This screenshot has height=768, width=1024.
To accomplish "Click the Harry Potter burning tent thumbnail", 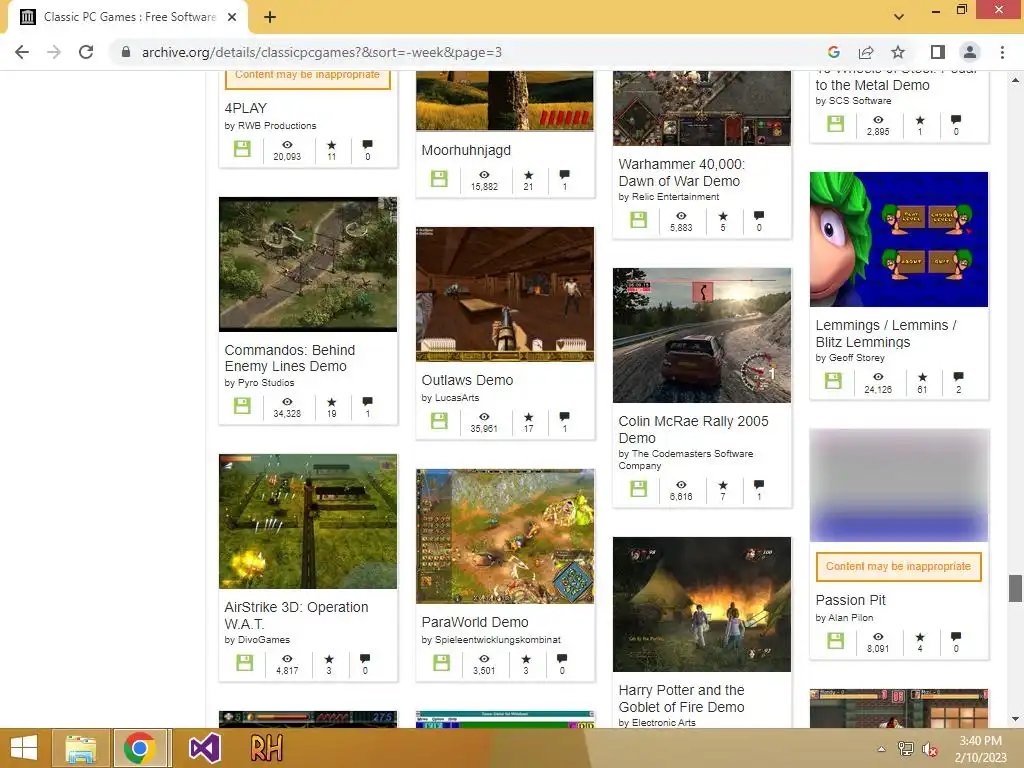I will 702,604.
